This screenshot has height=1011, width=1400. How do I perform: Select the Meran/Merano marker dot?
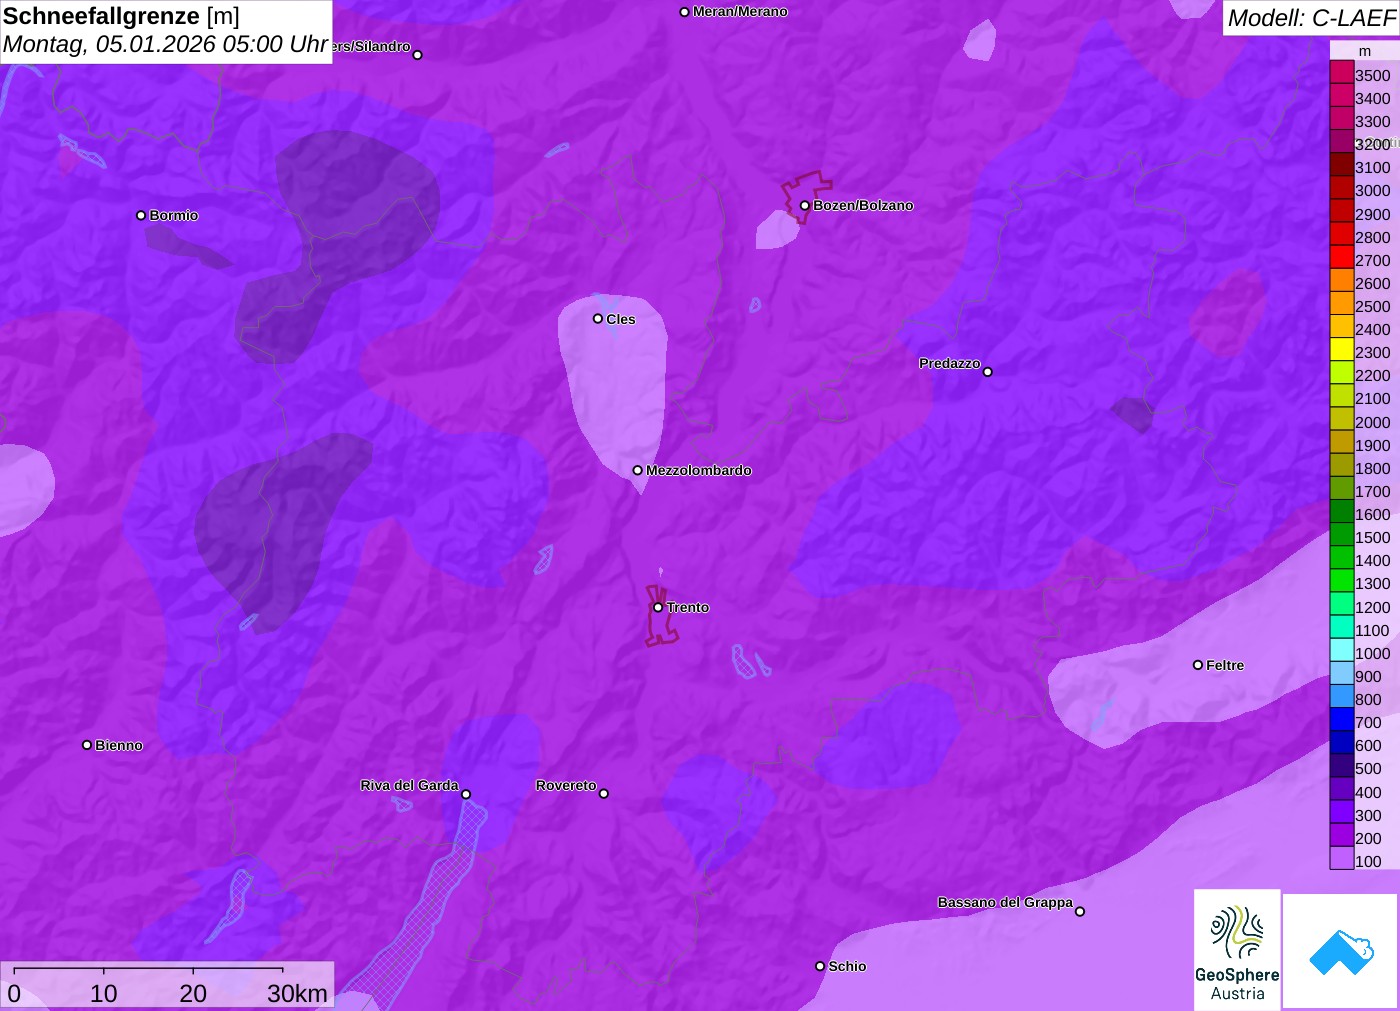tap(685, 12)
